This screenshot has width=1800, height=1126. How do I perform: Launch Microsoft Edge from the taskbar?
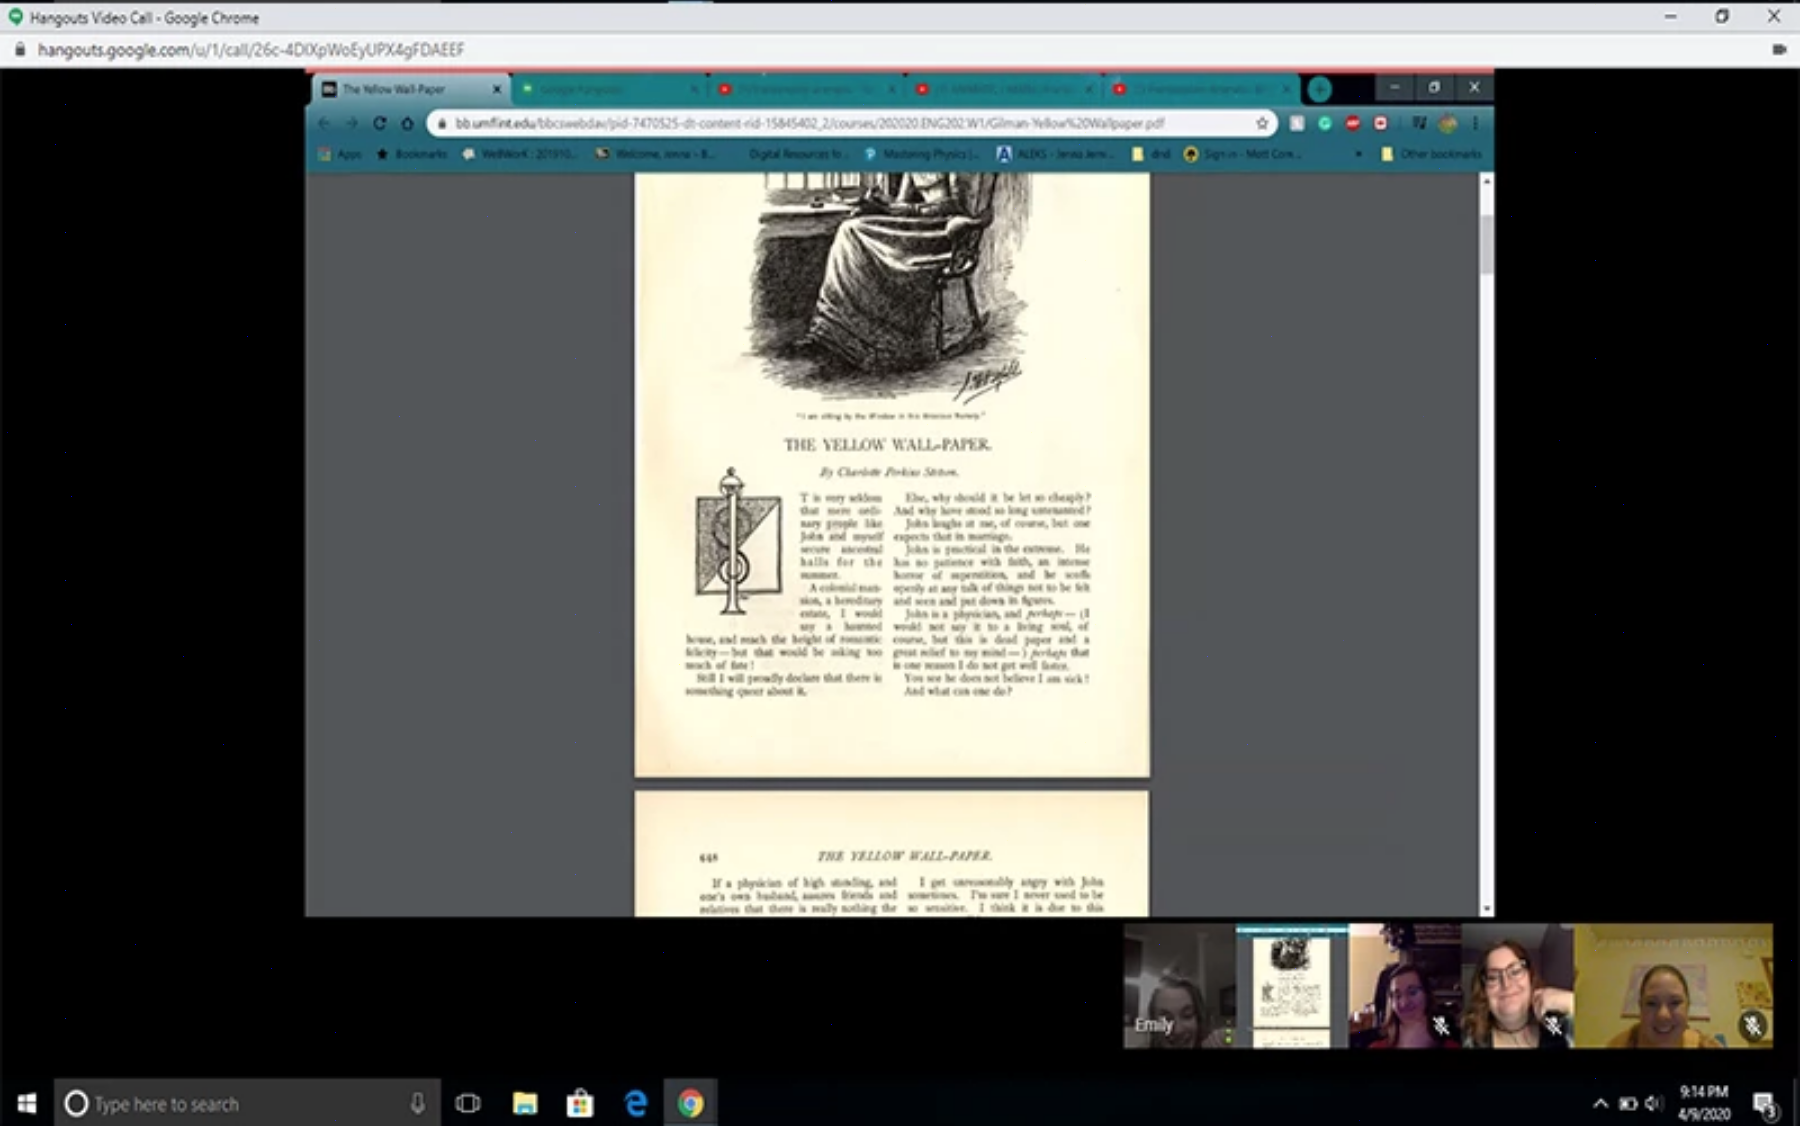[636, 1103]
